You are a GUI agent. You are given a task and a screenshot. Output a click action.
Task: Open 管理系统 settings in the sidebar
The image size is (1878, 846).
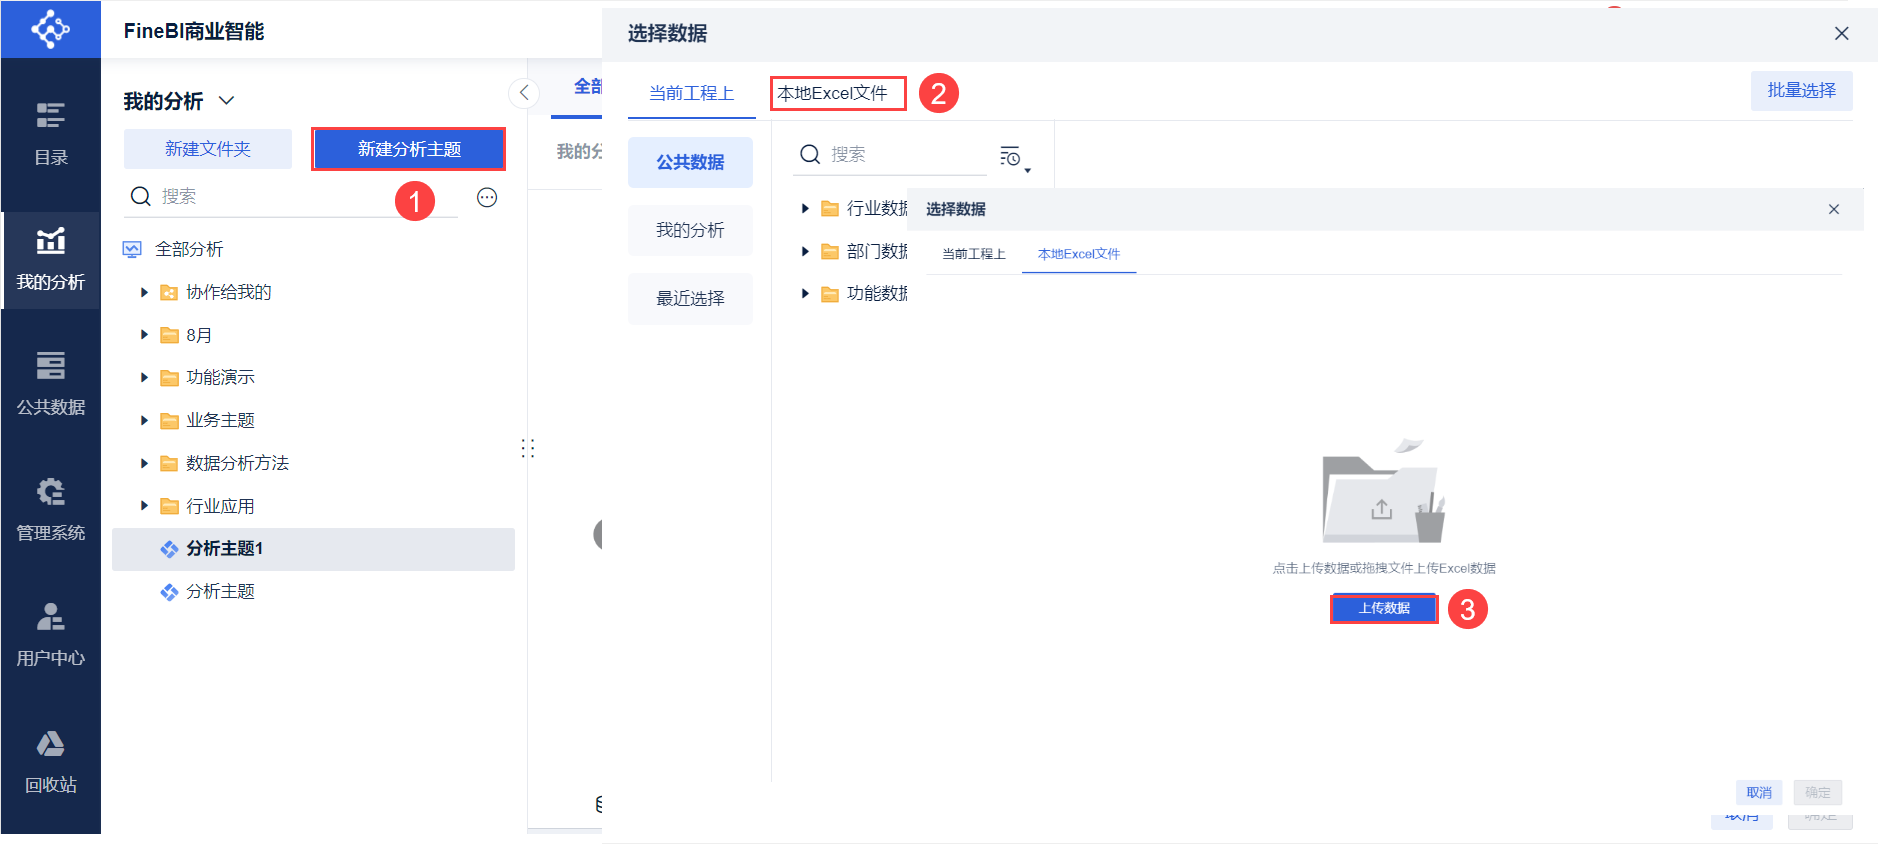click(x=51, y=510)
